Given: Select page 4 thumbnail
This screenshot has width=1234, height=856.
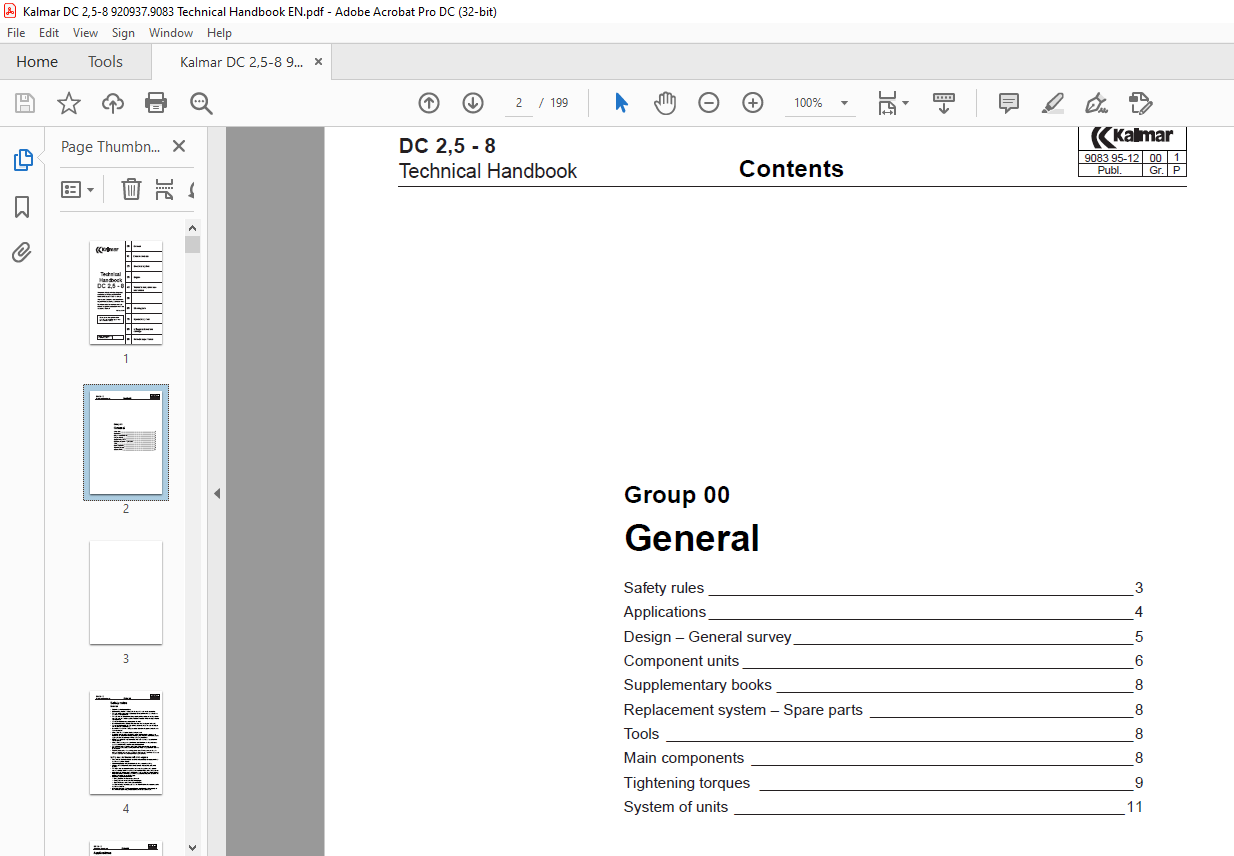Looking at the screenshot, I should tap(126, 743).
